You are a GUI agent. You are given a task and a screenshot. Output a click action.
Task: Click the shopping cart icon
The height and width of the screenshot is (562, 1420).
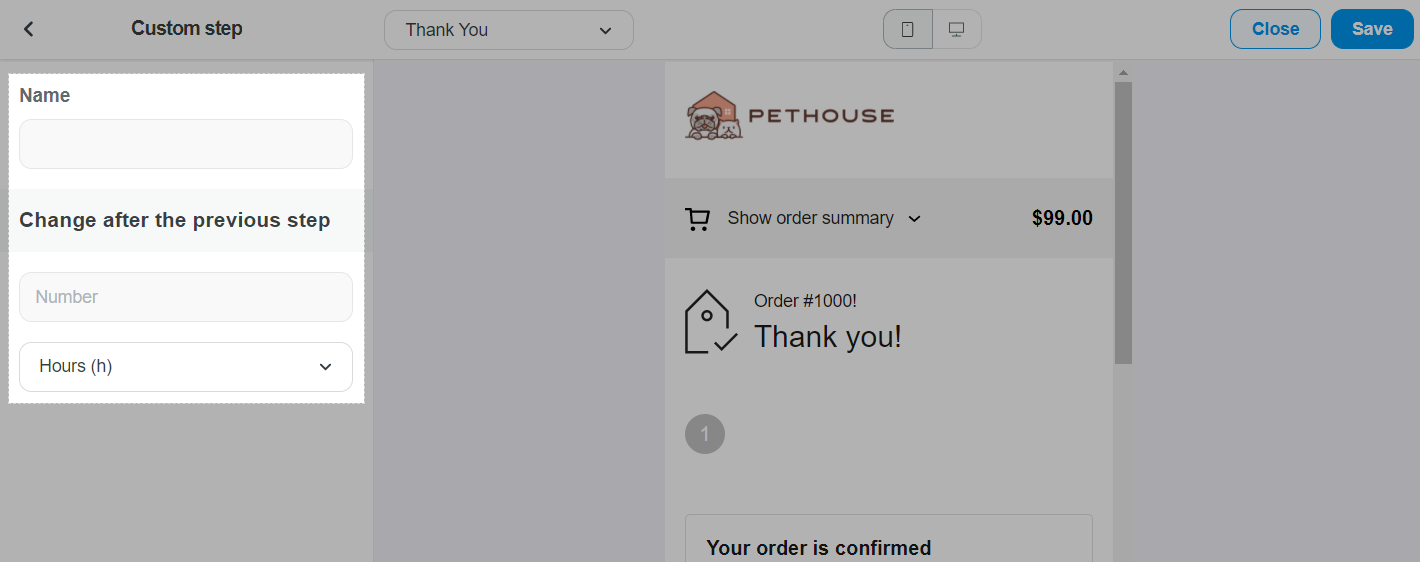(697, 219)
